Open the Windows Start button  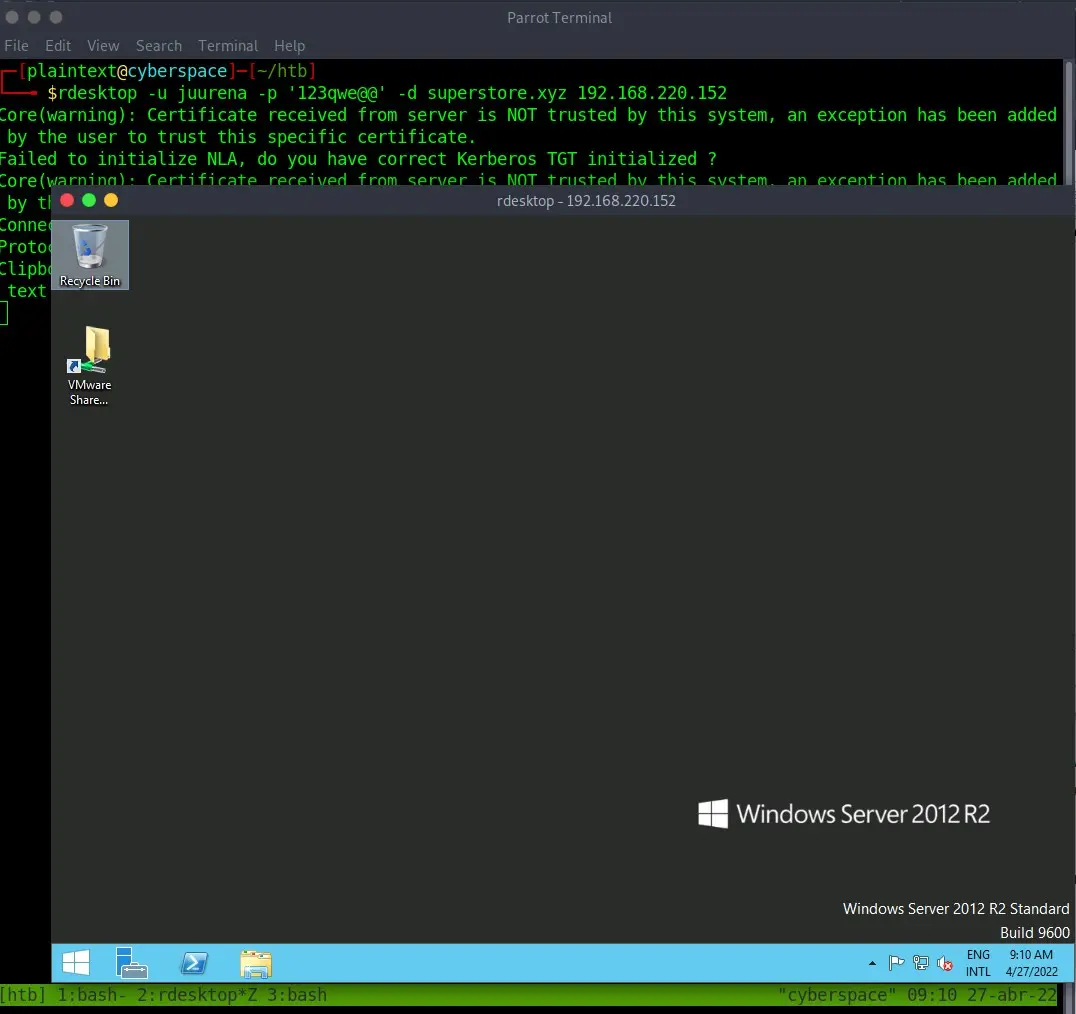coord(75,963)
